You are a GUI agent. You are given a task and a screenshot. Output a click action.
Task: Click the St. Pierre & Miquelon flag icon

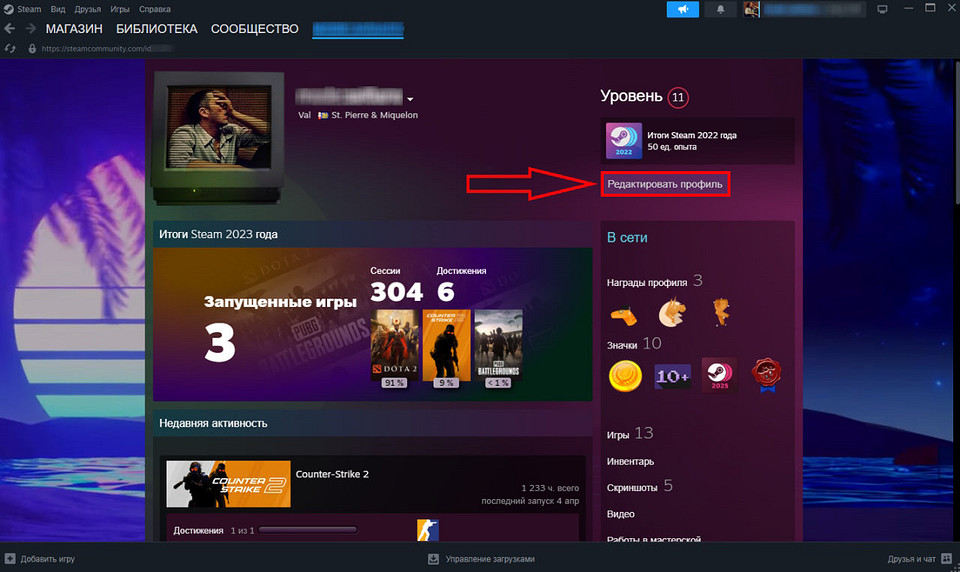323,115
